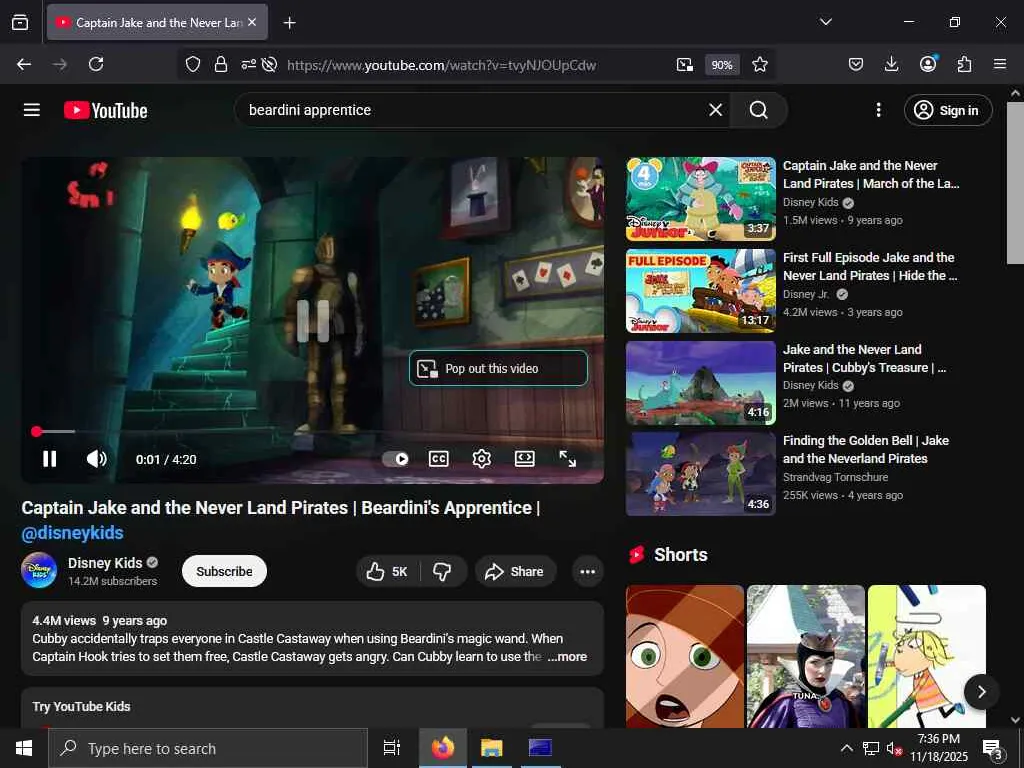The width and height of the screenshot is (1024, 768).
Task: Open Firefox downloads panel
Action: pyautogui.click(x=891, y=64)
